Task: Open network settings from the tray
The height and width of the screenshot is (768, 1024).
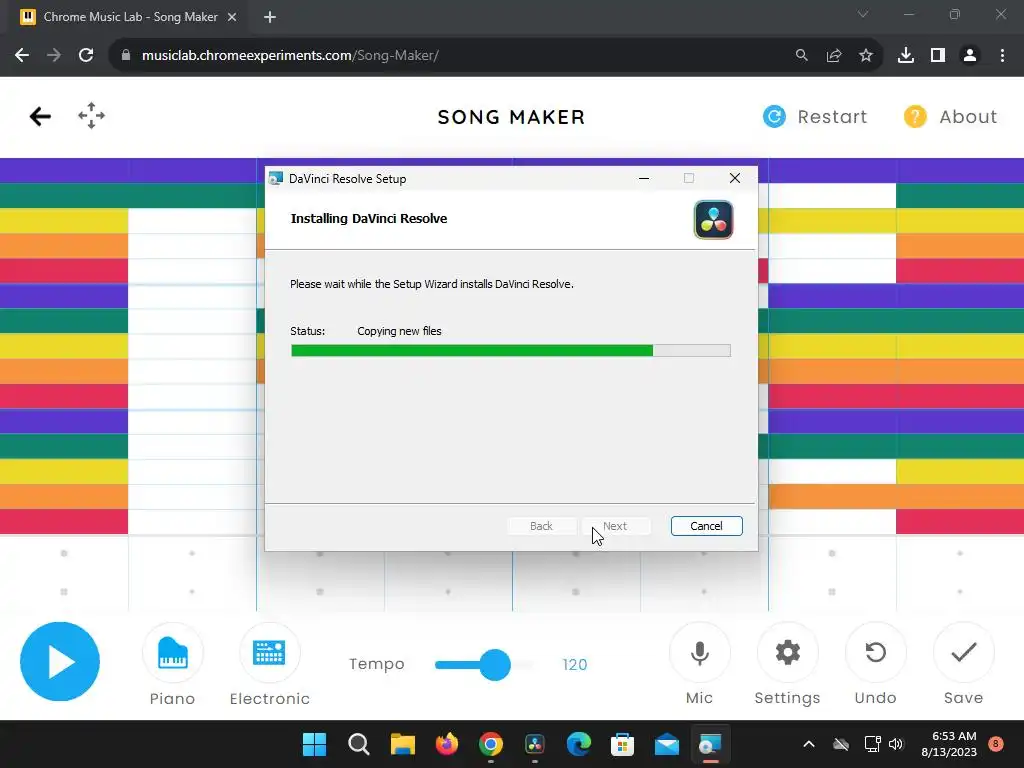Action: 872,744
